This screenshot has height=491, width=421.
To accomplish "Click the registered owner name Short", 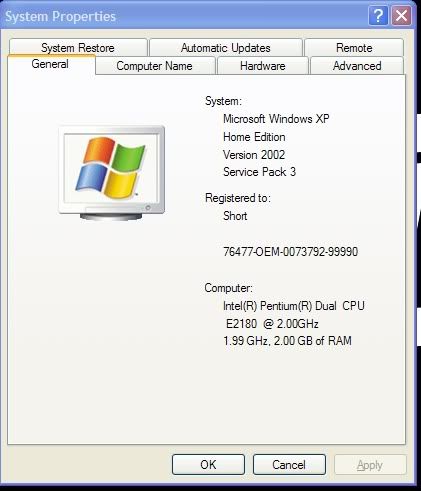I will click(x=235, y=216).
